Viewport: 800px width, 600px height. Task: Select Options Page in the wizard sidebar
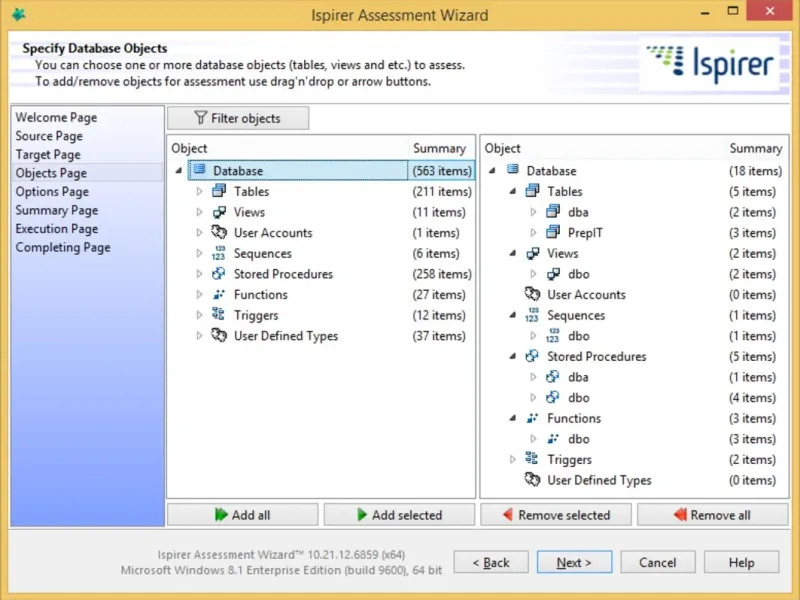(x=52, y=191)
